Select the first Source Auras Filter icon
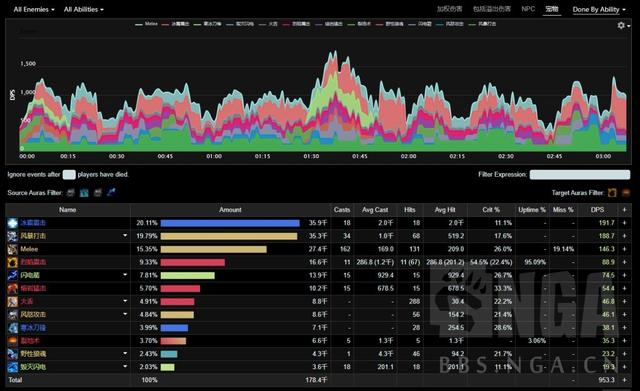The height and width of the screenshot is (391, 640). pyautogui.click(x=71, y=193)
